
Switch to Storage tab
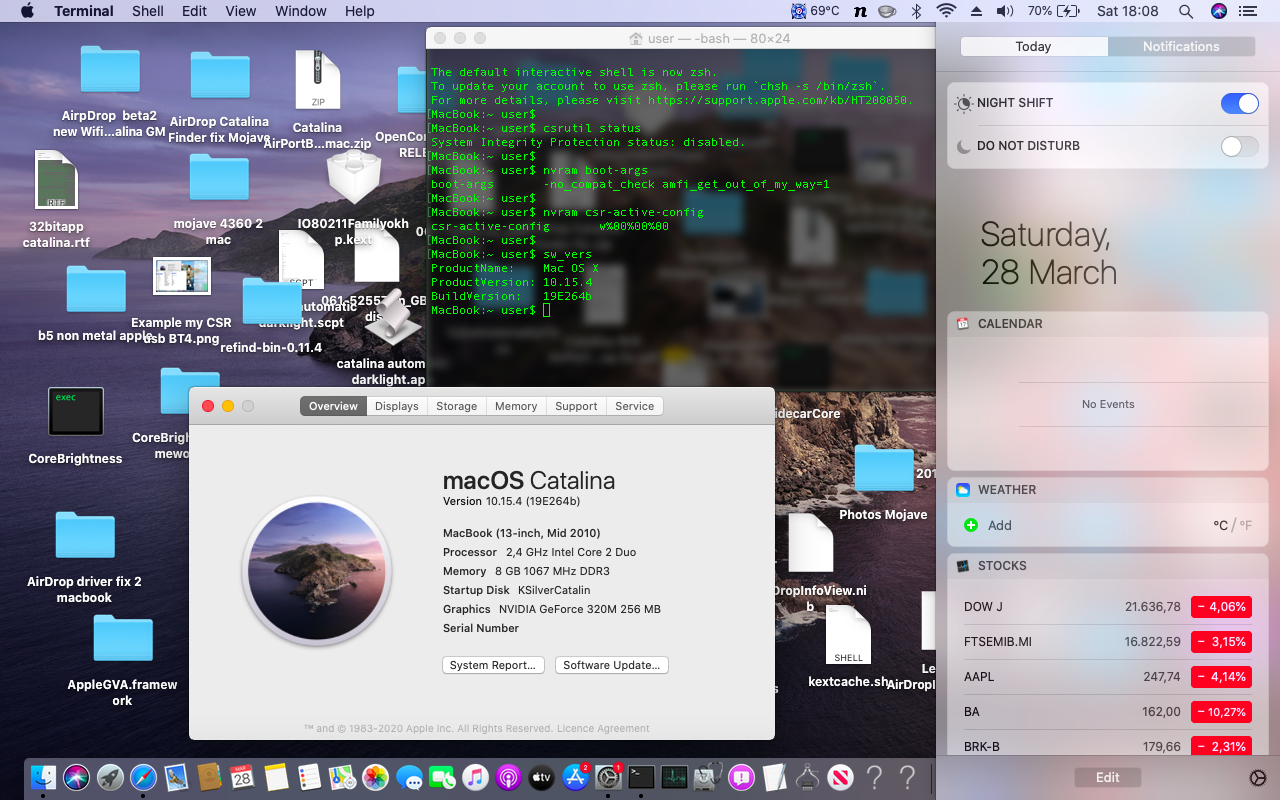[456, 406]
